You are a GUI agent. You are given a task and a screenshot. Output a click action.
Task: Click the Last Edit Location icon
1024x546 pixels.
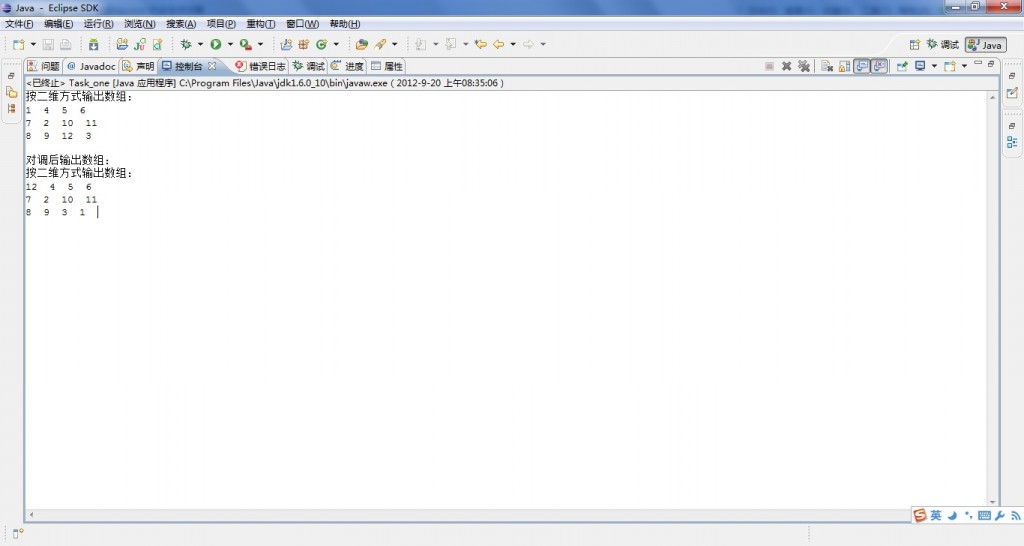click(x=481, y=44)
